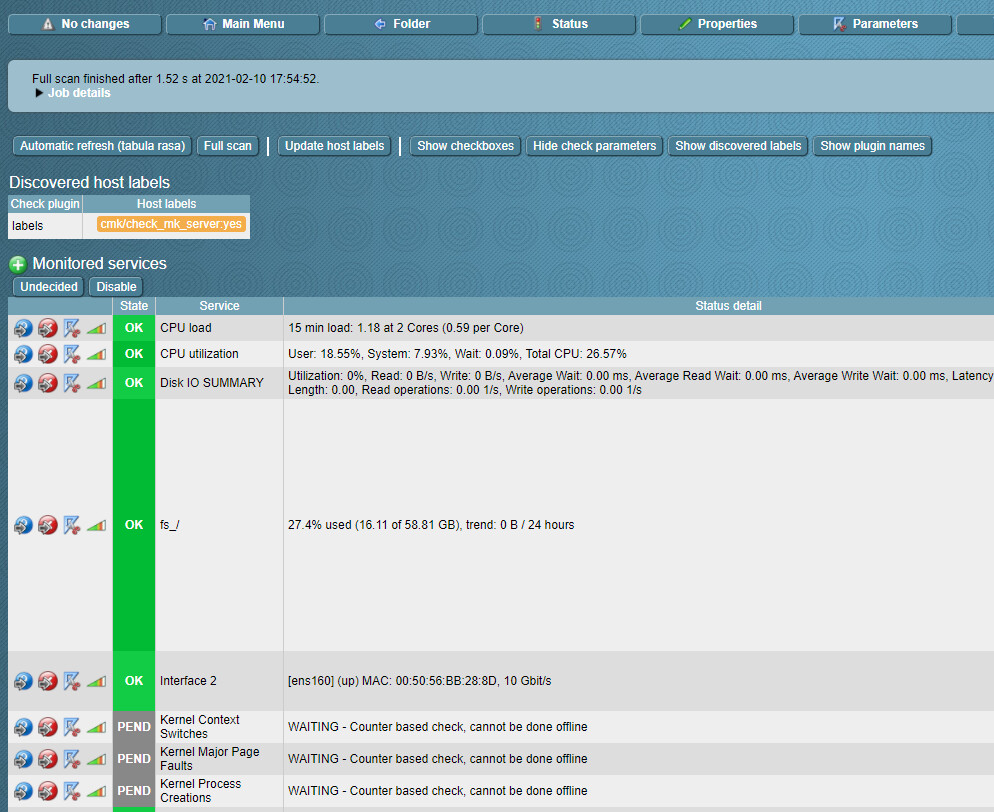Open the Properties menu

point(717,24)
